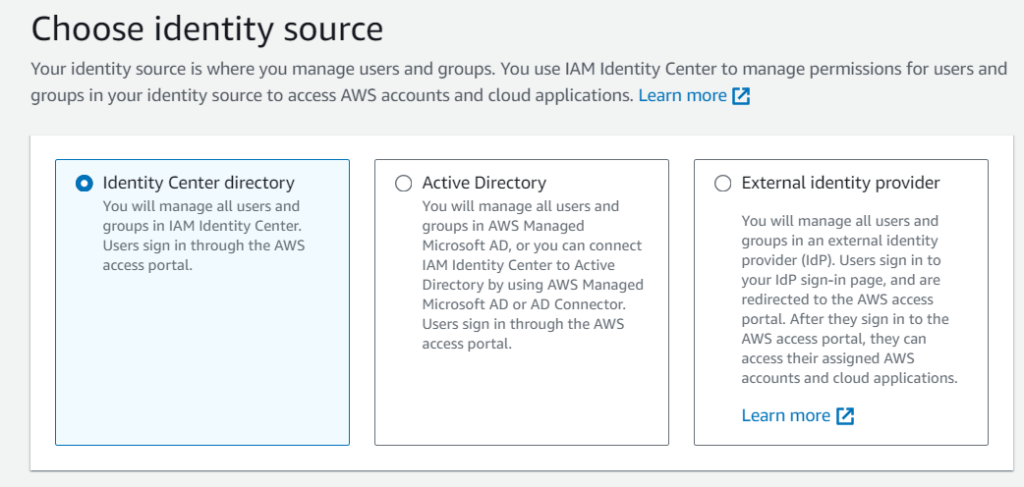Click blank space at bottom of Active Directory card
The height and width of the screenshot is (487, 1024).
click(x=520, y=405)
